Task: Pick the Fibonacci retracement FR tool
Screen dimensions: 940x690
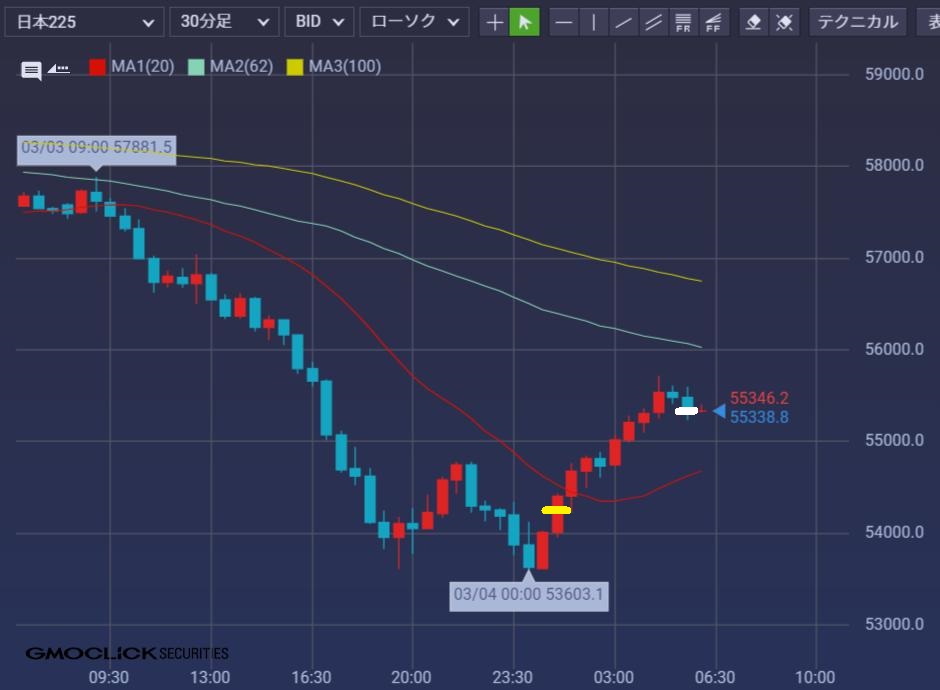Action: (683, 22)
